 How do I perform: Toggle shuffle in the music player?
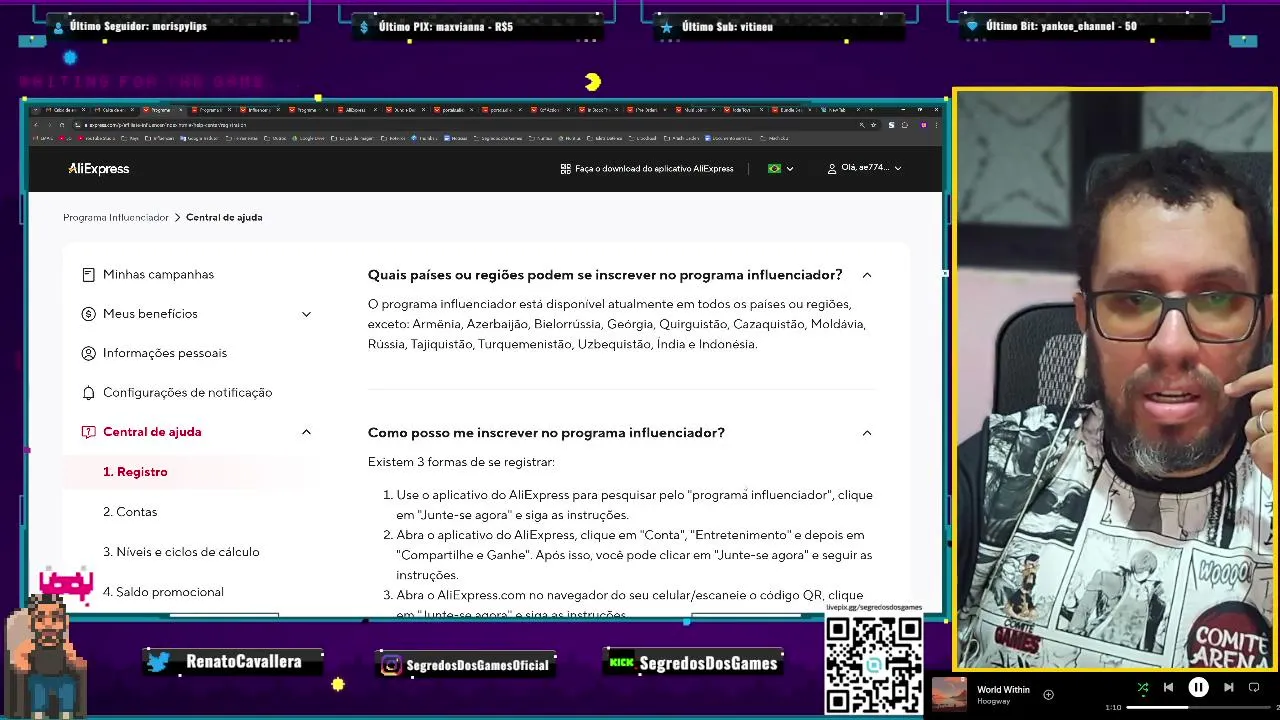pyautogui.click(x=1143, y=687)
